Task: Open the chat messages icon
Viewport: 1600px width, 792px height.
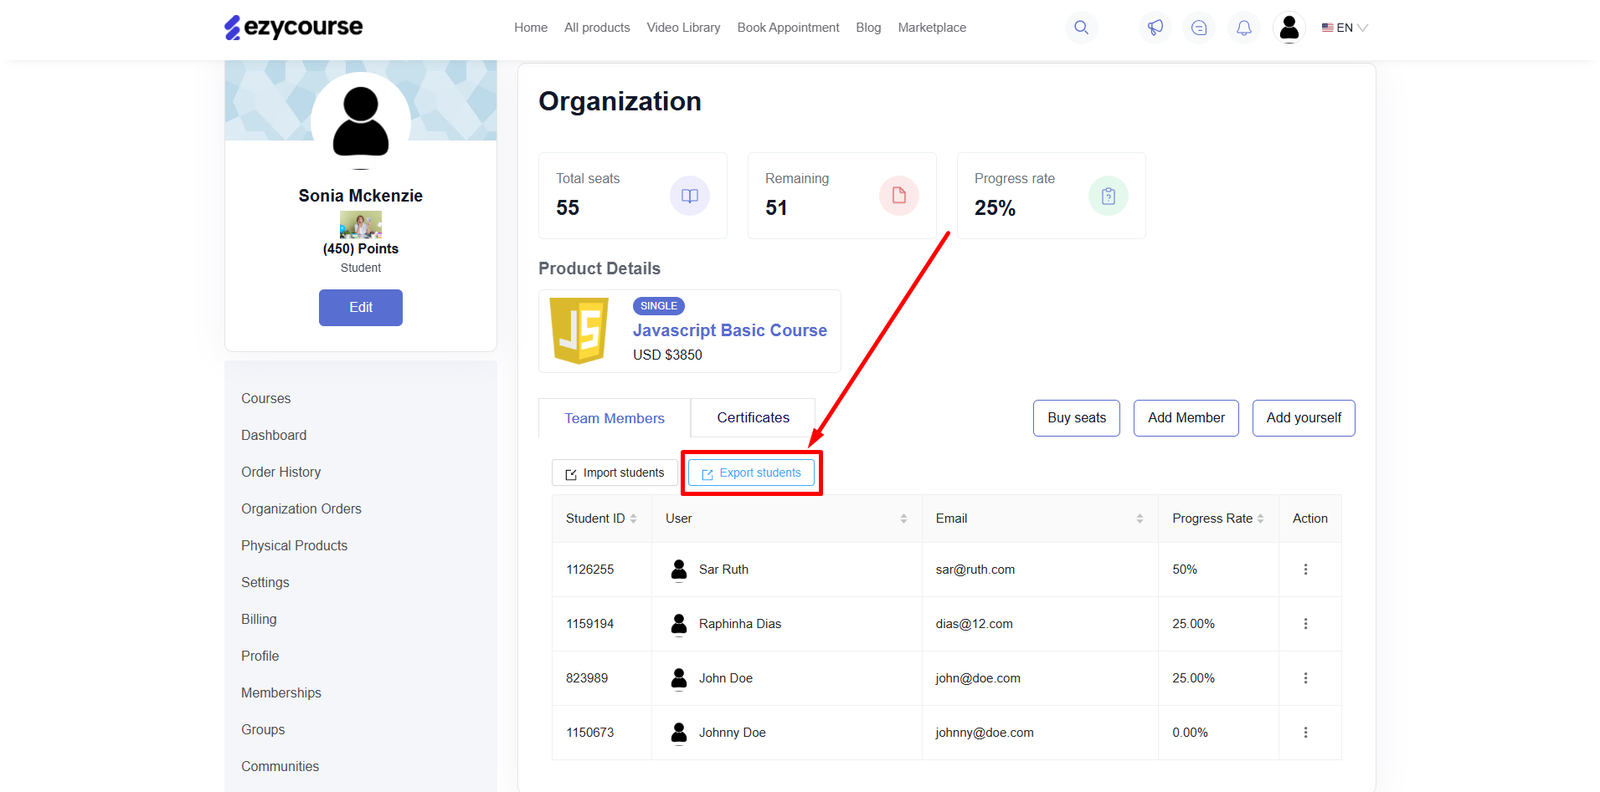Action: [1199, 28]
